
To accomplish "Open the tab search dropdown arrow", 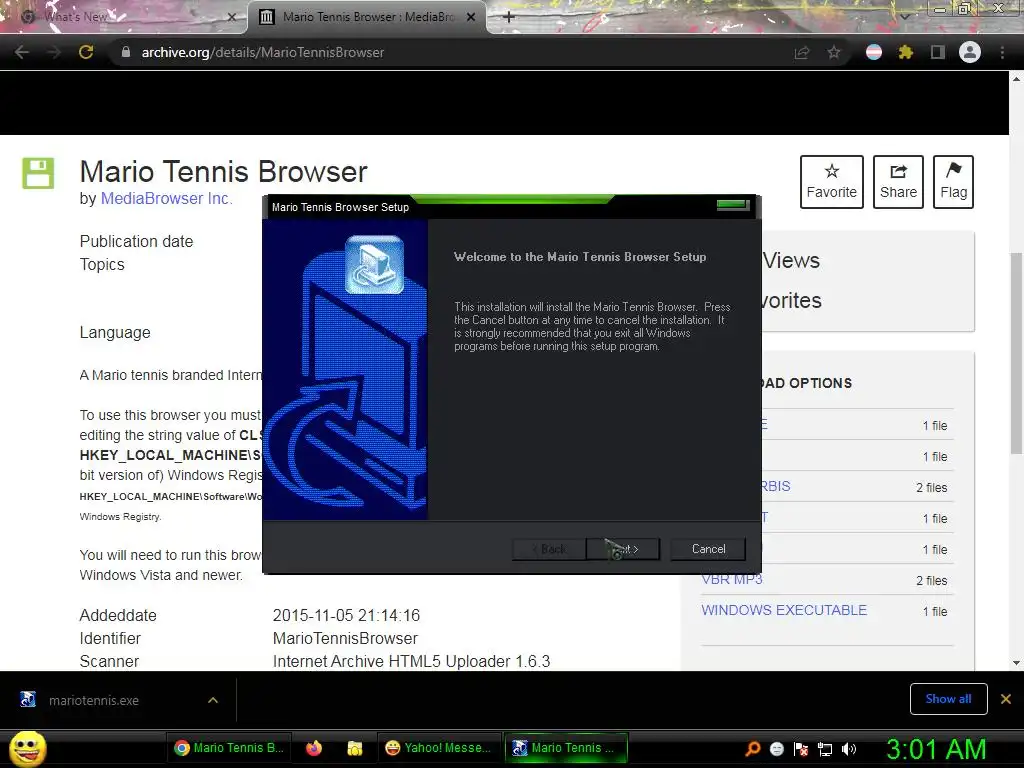I will pos(906,17).
